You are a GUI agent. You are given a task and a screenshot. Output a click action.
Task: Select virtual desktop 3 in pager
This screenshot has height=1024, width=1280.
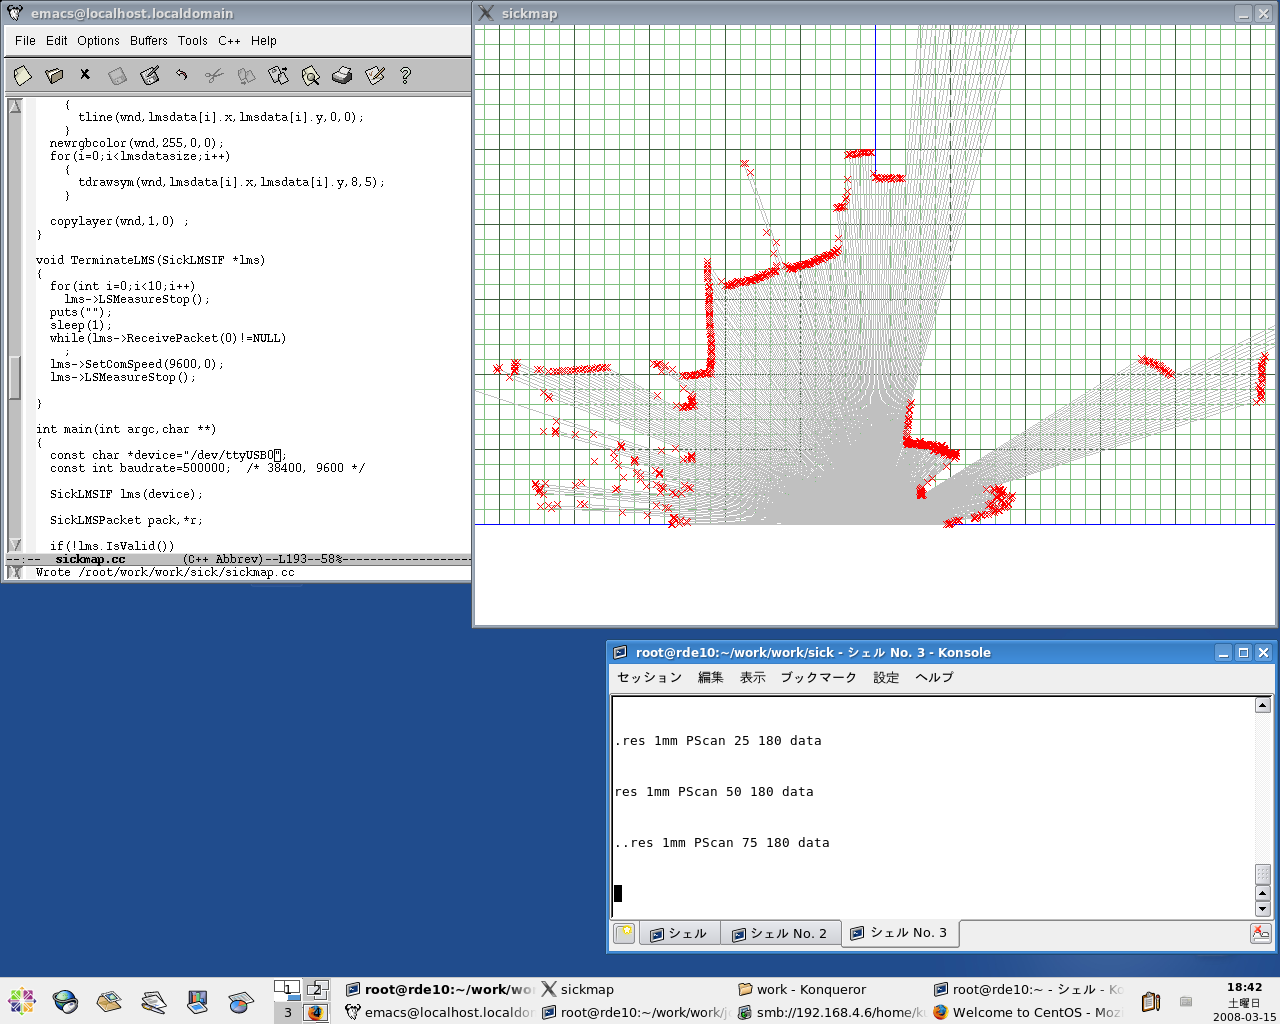[x=288, y=1012]
